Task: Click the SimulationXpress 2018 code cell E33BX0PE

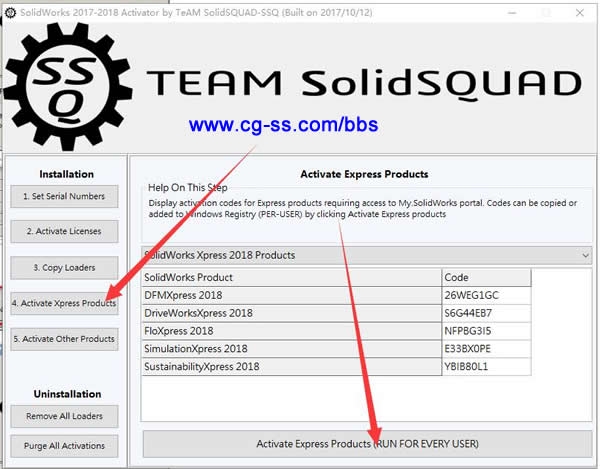Action: [486, 348]
